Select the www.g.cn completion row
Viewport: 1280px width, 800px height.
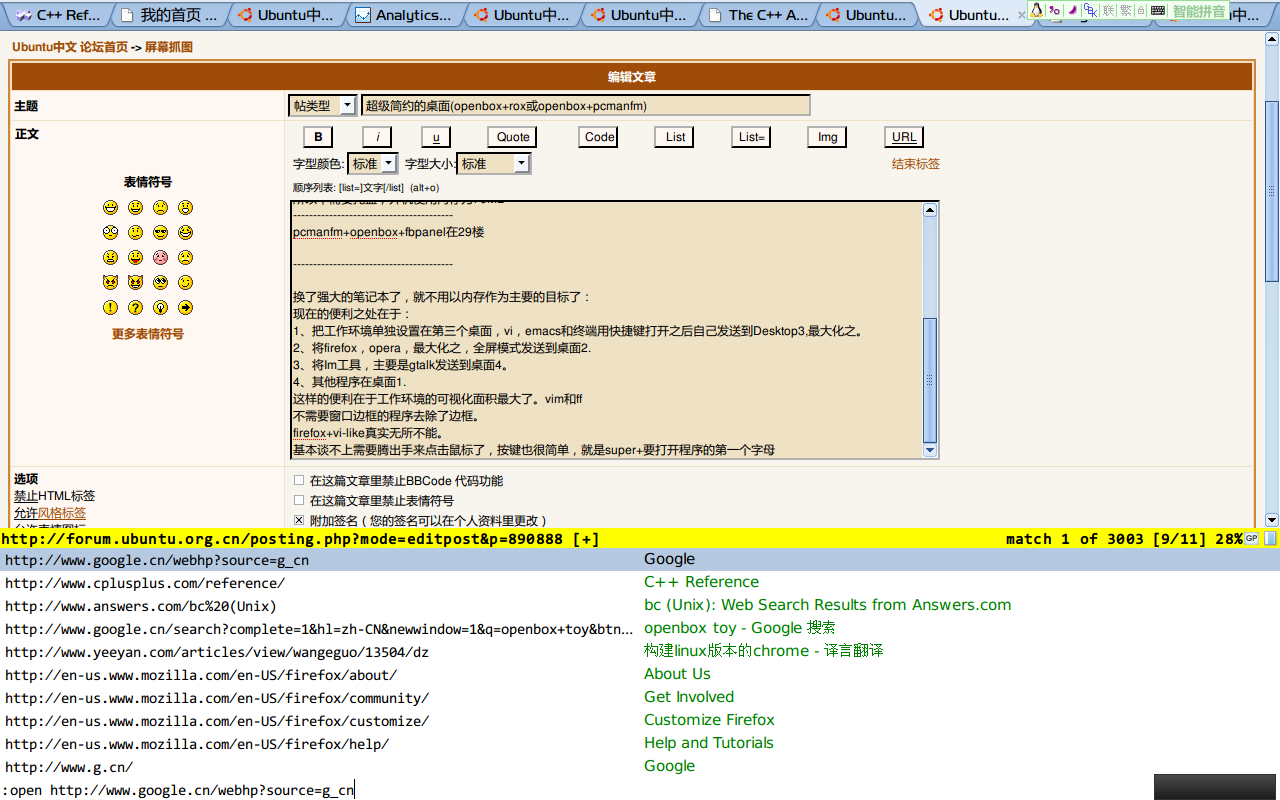click(x=640, y=767)
